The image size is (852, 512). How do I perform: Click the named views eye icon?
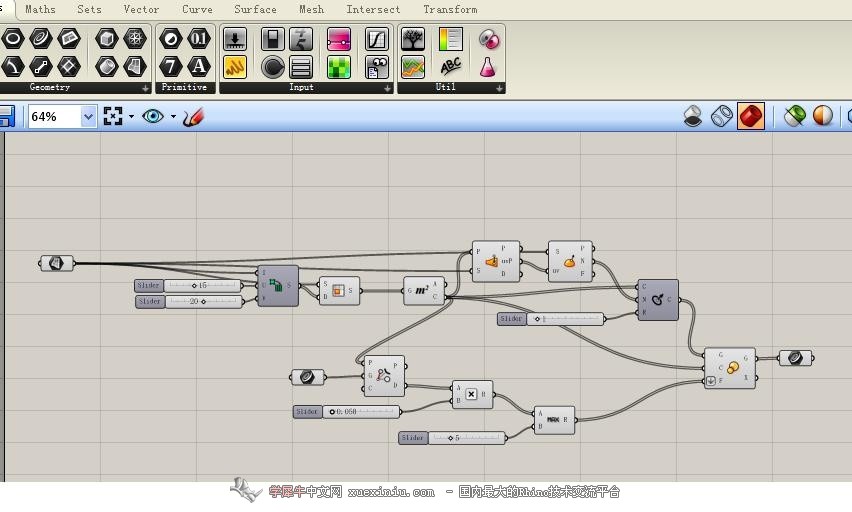153,116
